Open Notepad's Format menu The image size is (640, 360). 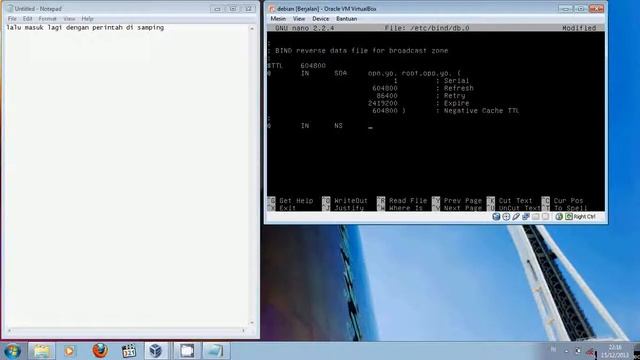(x=47, y=19)
